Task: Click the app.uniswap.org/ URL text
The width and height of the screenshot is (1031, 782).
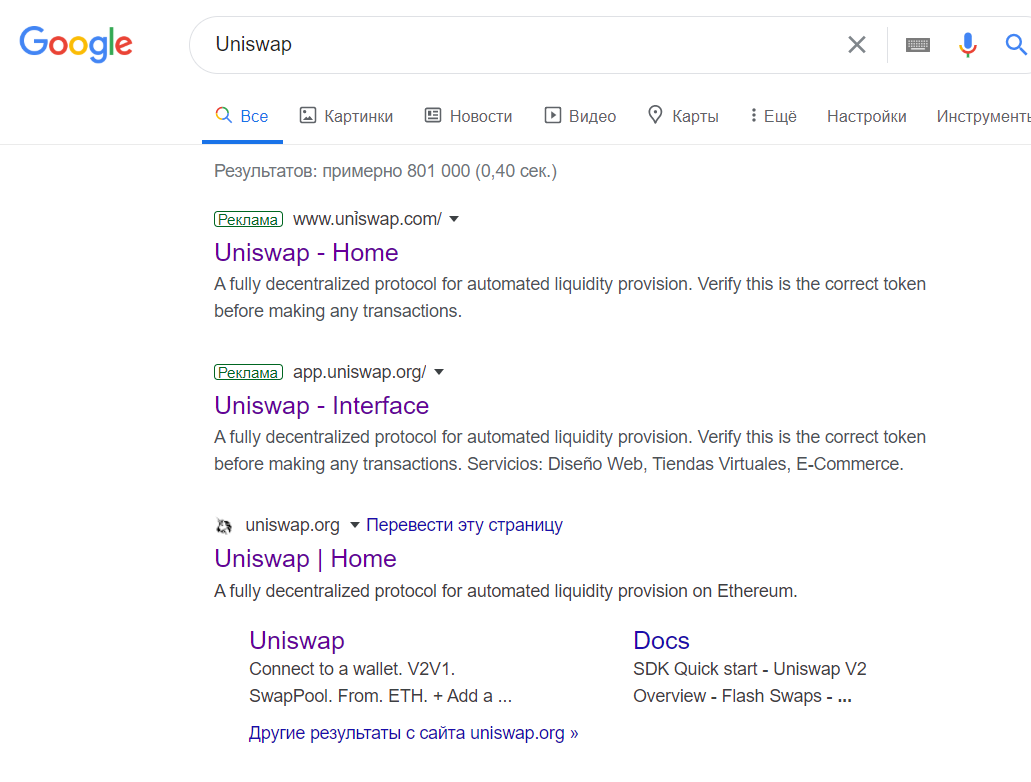Action: [x=360, y=372]
